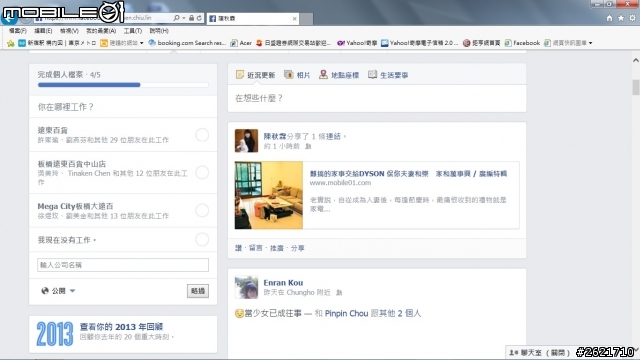Open Yahoo!奇摩電子信箱 2.0 bookmark

(419, 43)
